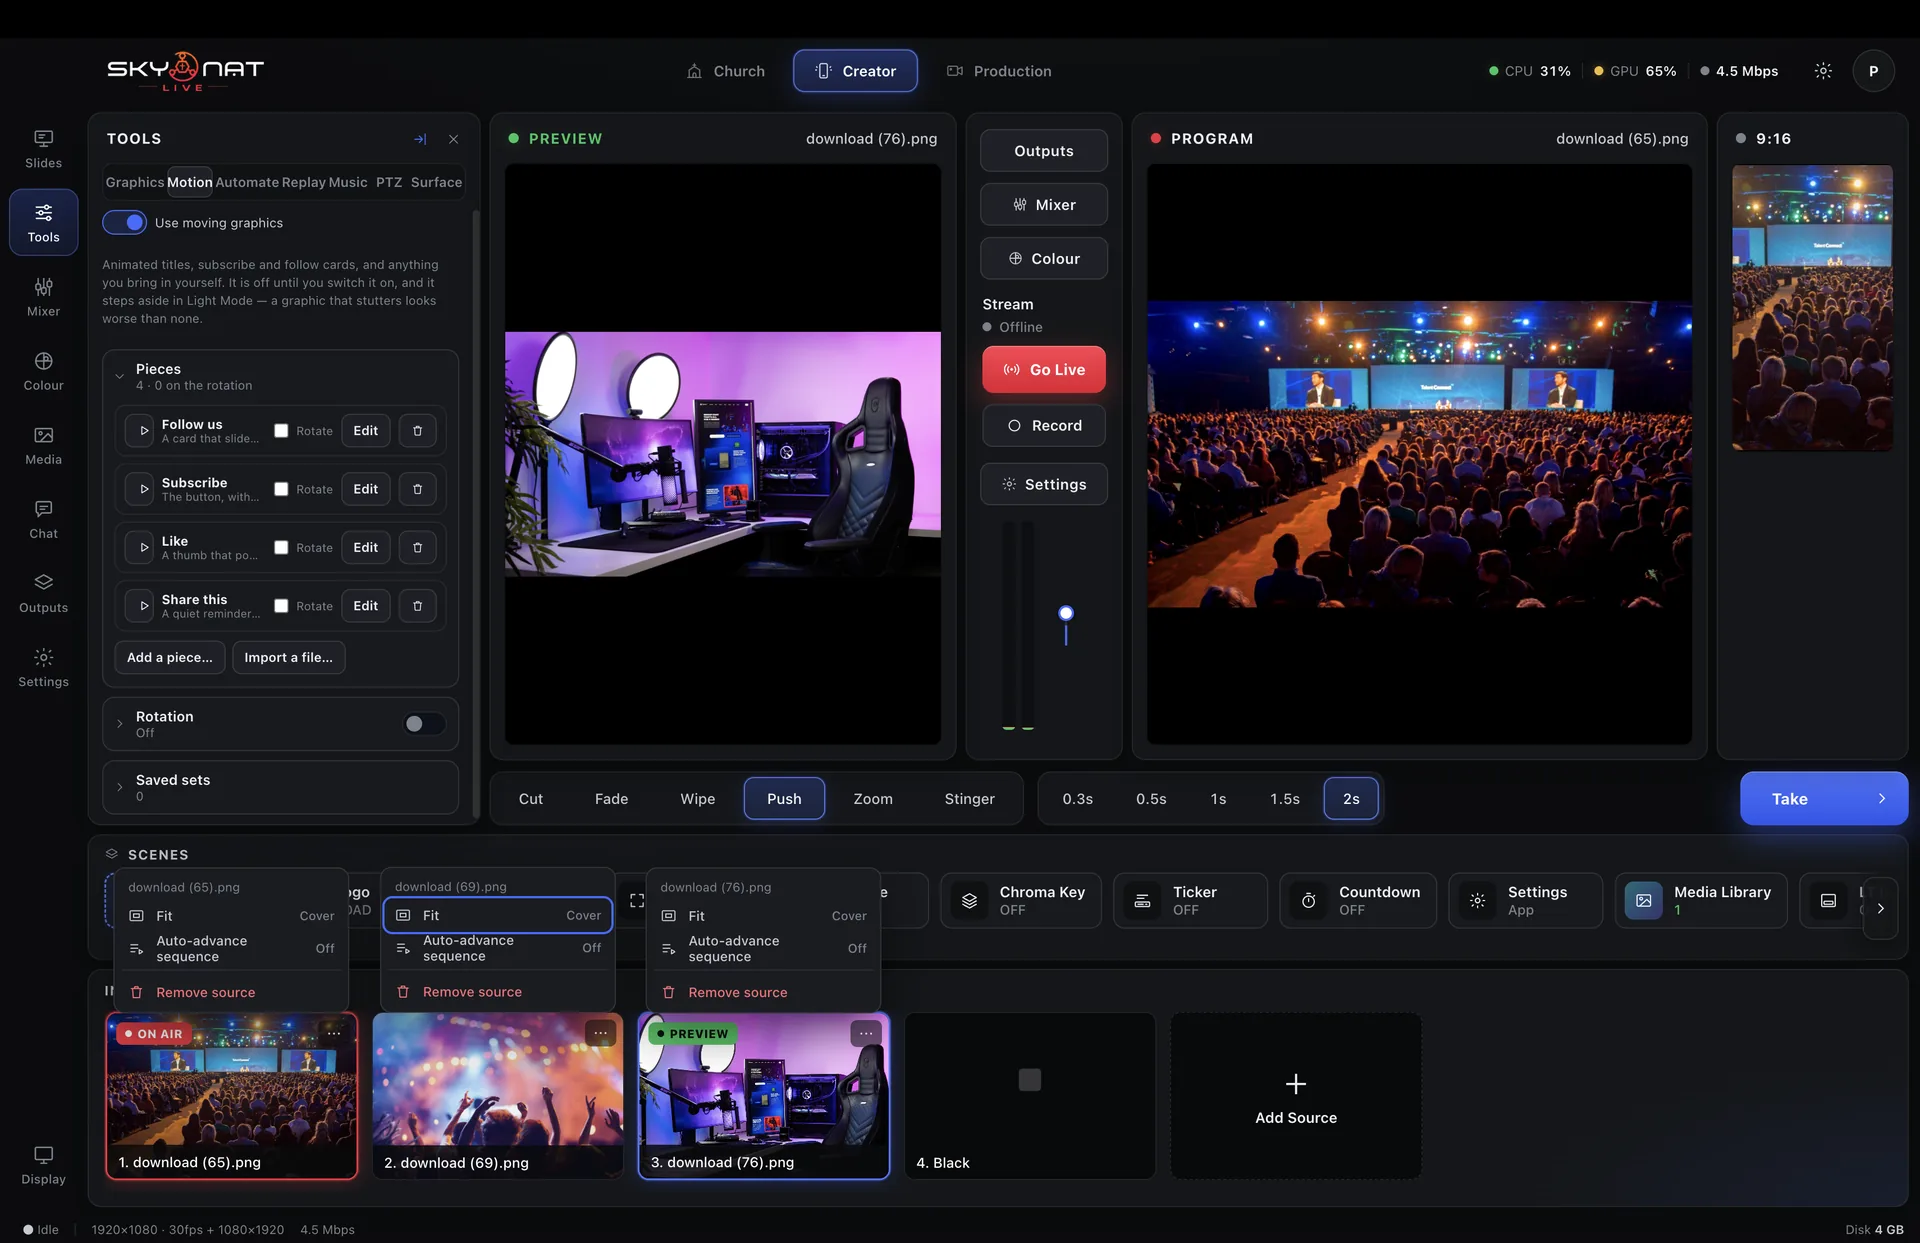The image size is (1920, 1243).
Task: Click Add a piece button
Action: 170,657
